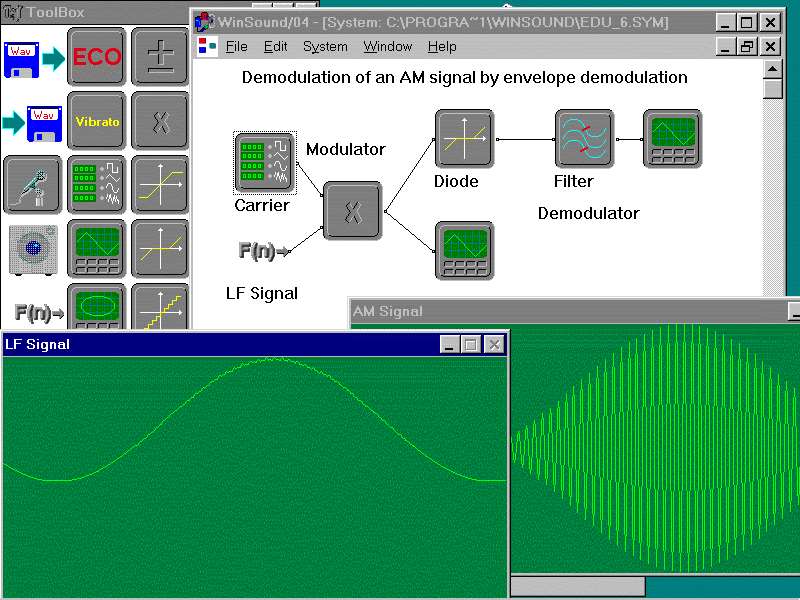Open the Edit menu
Image resolution: width=800 pixels, height=600 pixels.
276,46
